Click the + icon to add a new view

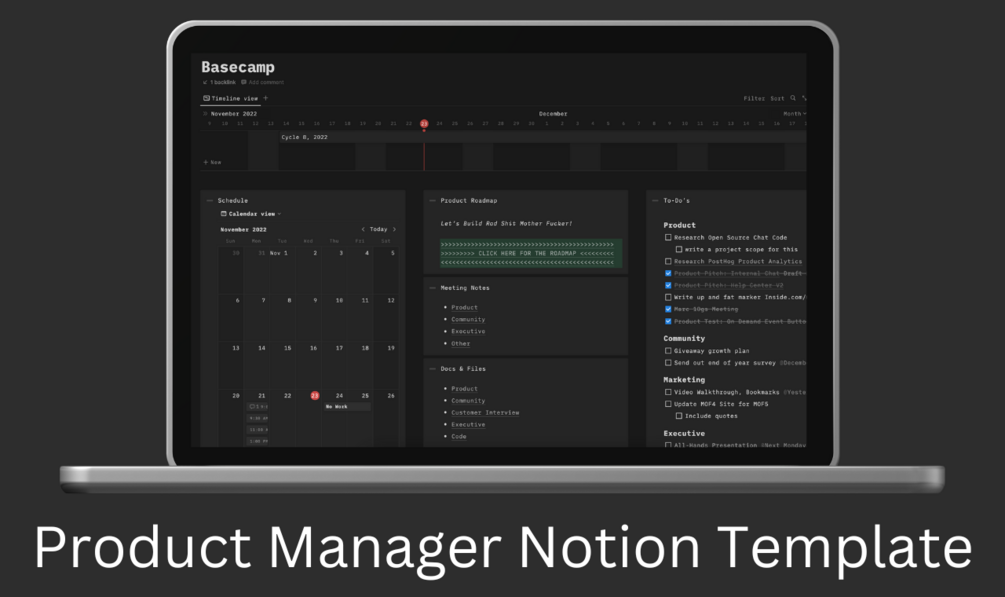pyautogui.click(x=265, y=98)
